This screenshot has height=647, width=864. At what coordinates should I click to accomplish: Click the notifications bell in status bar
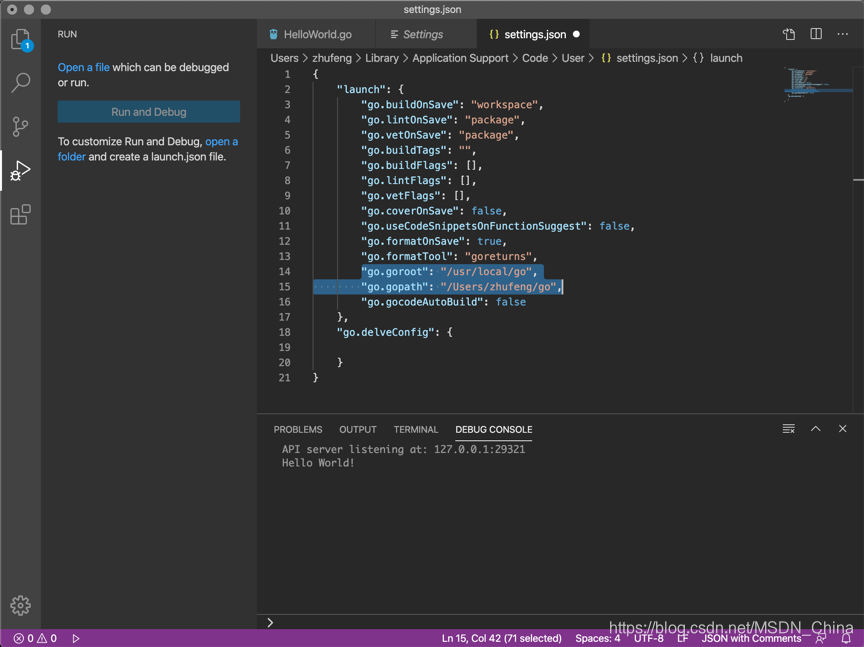coord(846,638)
